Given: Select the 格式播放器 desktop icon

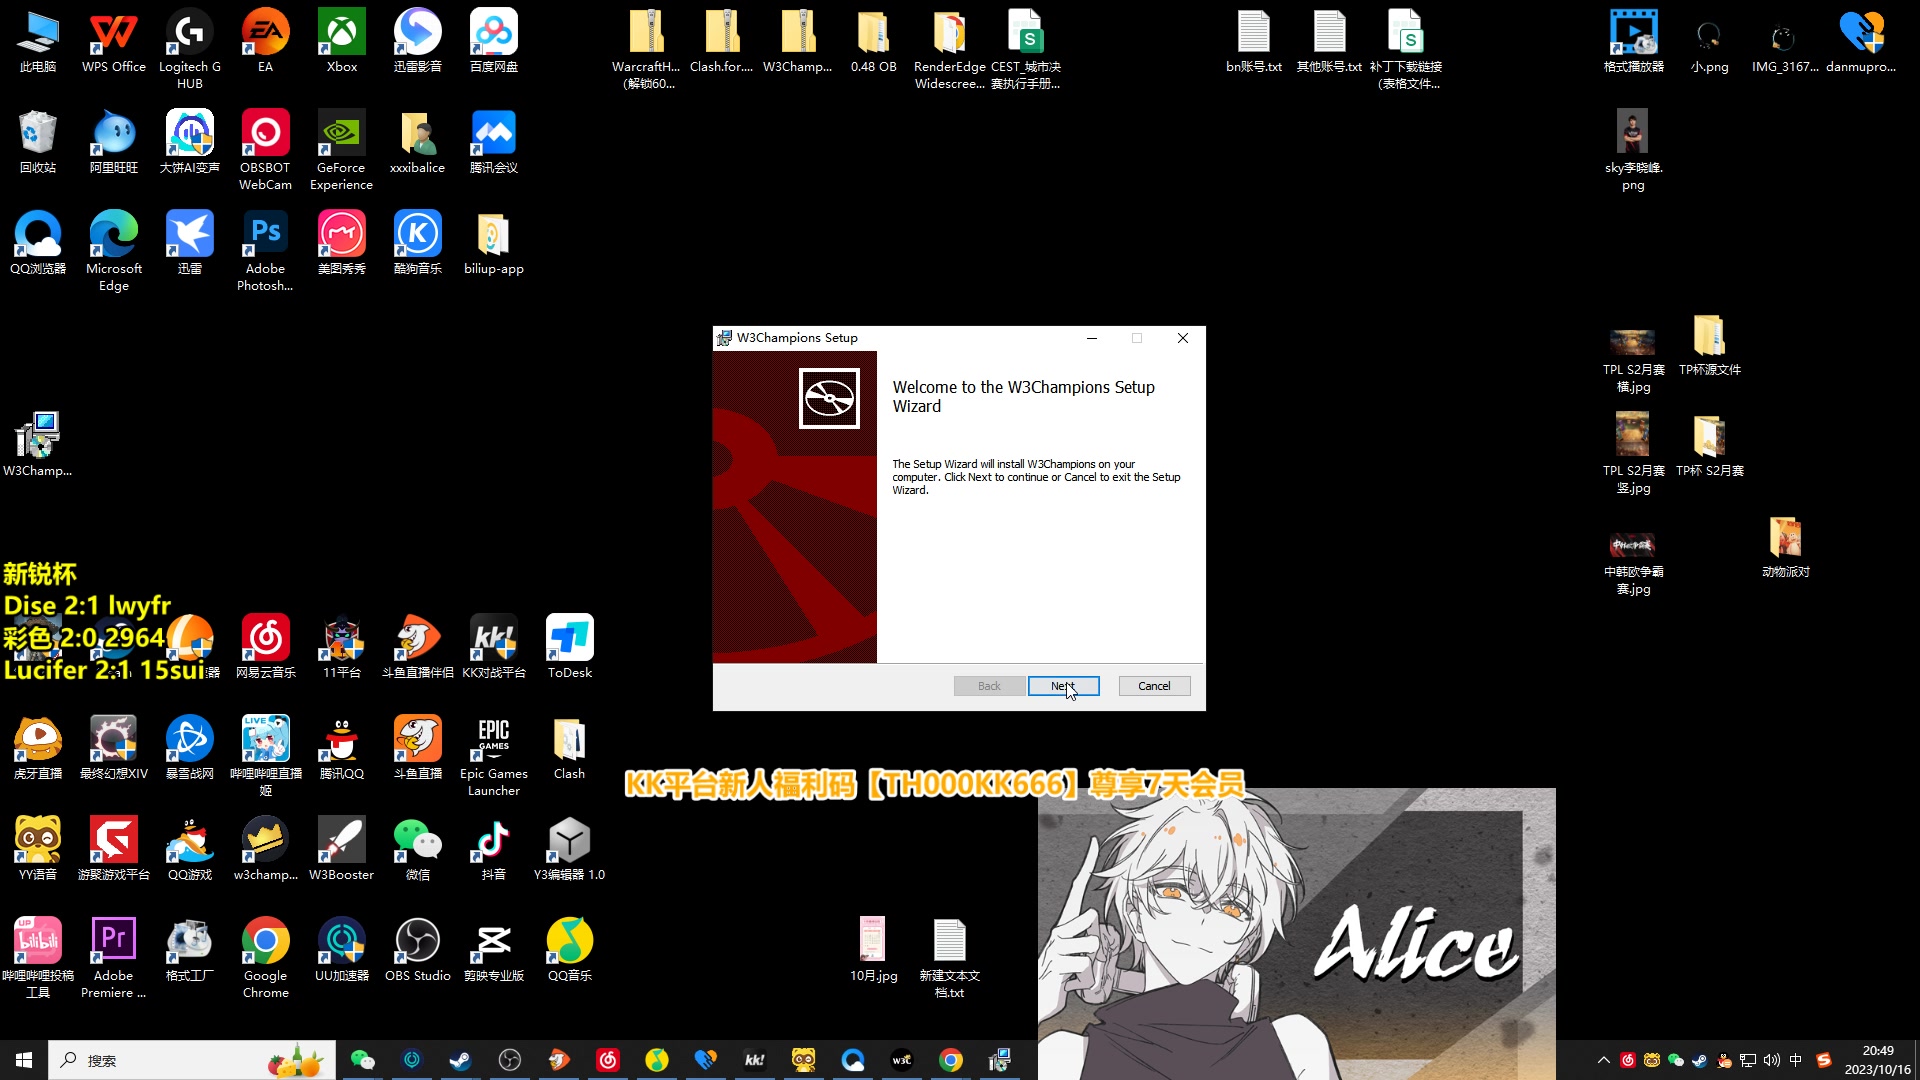Looking at the screenshot, I should 1634,42.
